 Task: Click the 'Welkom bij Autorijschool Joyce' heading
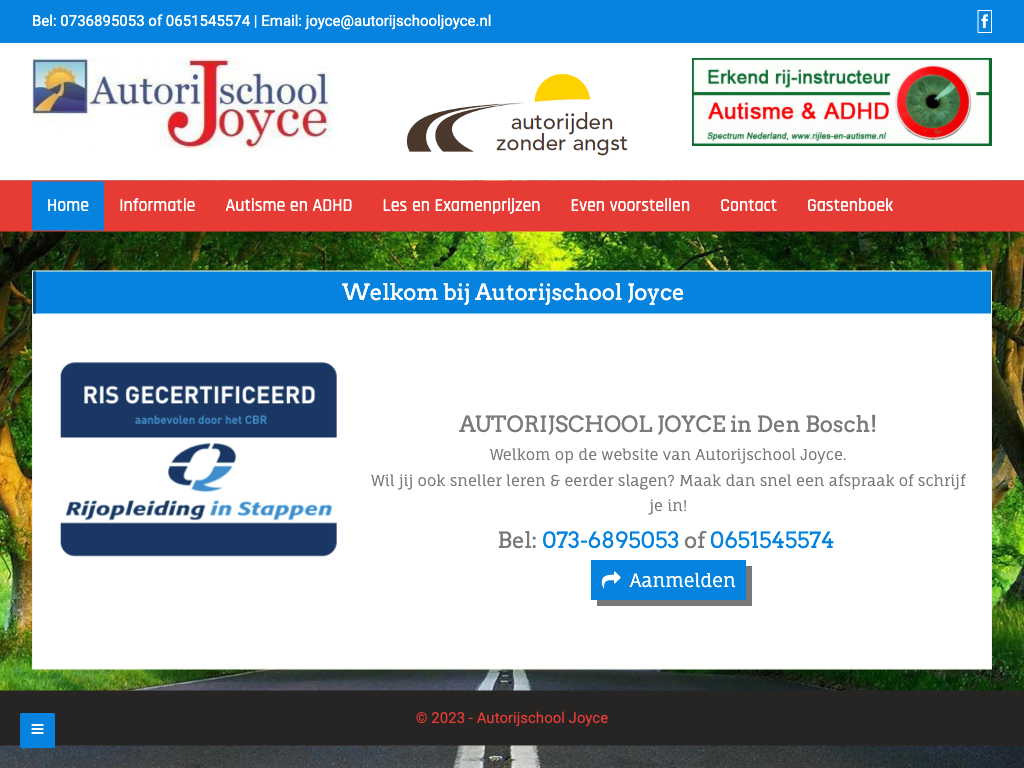[513, 292]
